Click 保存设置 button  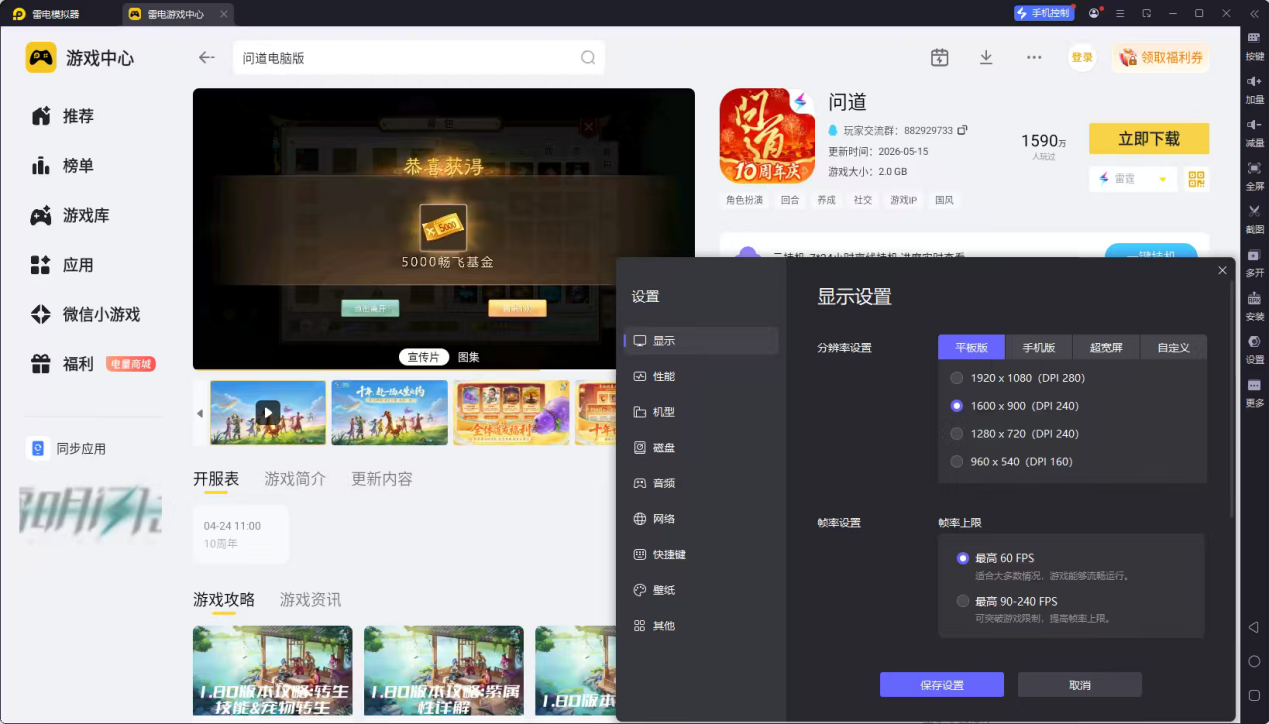[x=942, y=685]
